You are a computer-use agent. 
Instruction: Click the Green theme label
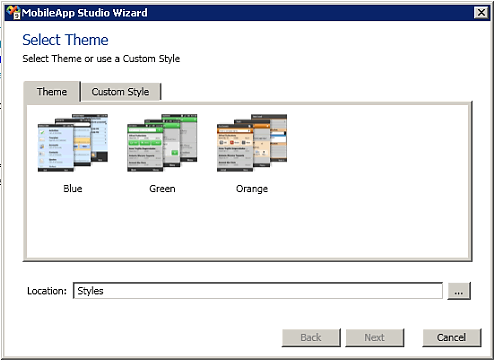pos(162,189)
